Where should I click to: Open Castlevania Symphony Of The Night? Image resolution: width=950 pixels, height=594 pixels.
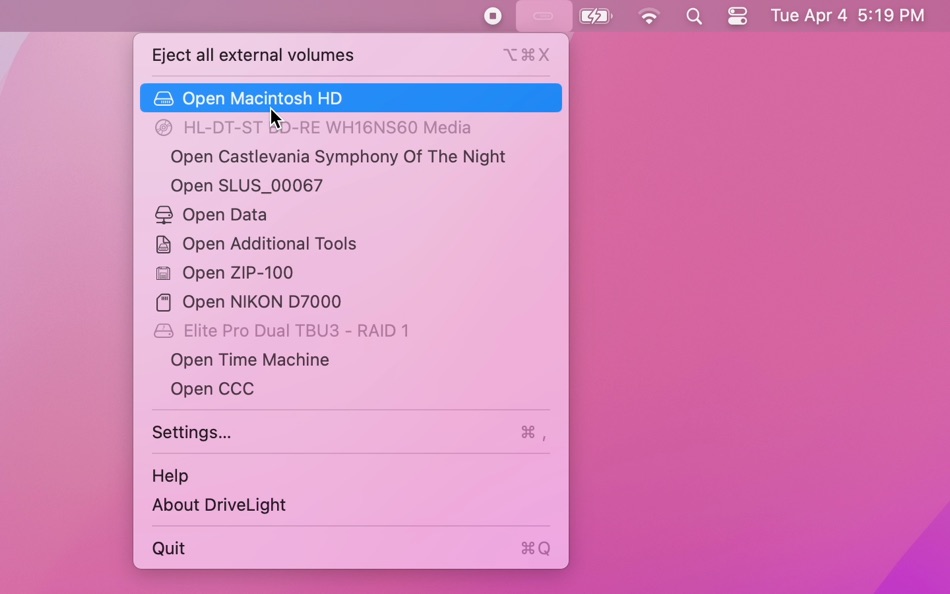click(351, 156)
